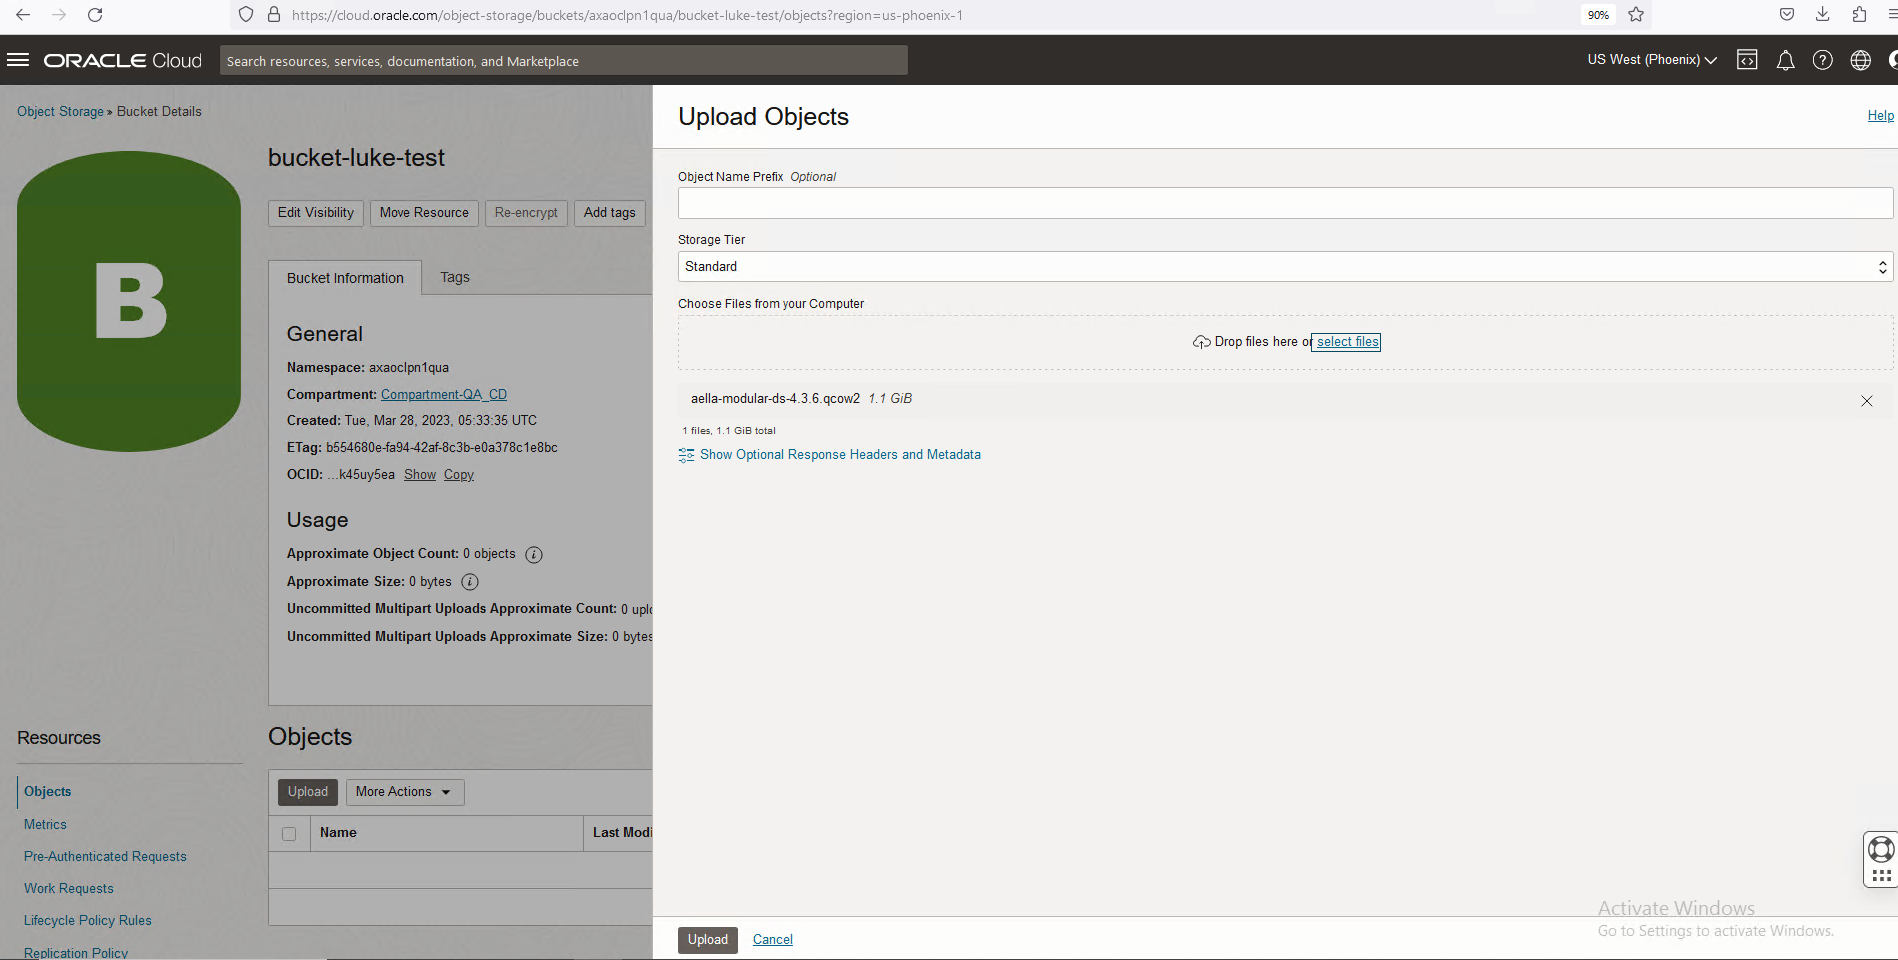Image resolution: width=1898 pixels, height=960 pixels.
Task: Open the notifications bell icon
Action: click(1785, 60)
